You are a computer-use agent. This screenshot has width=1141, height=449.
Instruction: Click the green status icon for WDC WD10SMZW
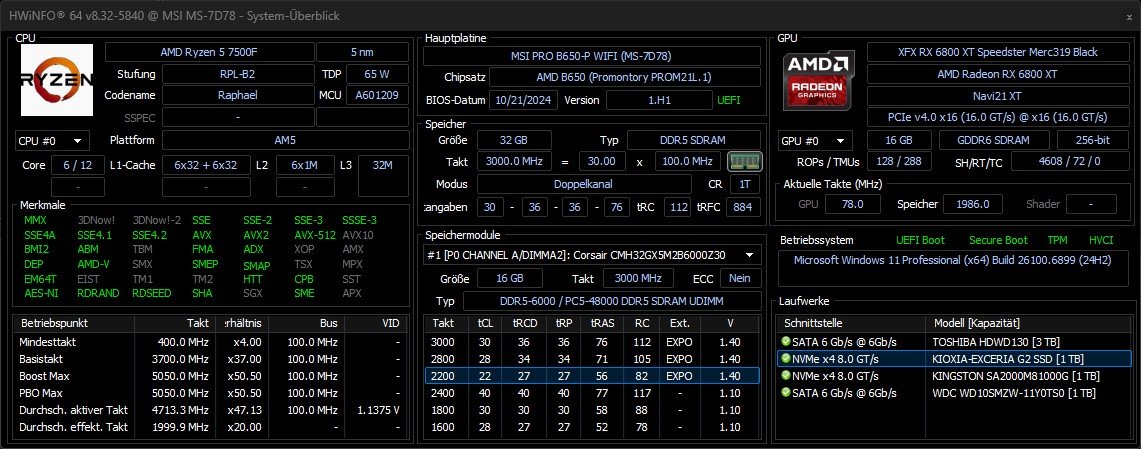coord(785,393)
